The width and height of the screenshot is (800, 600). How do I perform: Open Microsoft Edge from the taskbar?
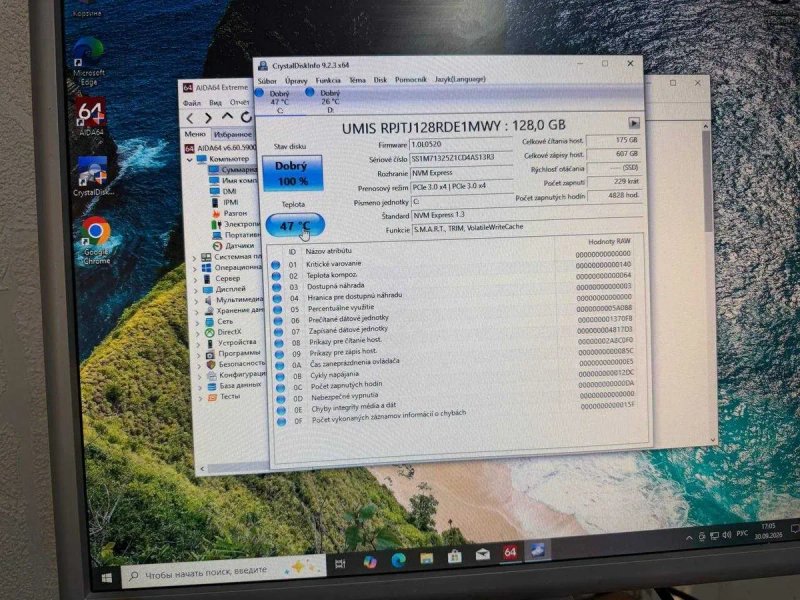[398, 560]
